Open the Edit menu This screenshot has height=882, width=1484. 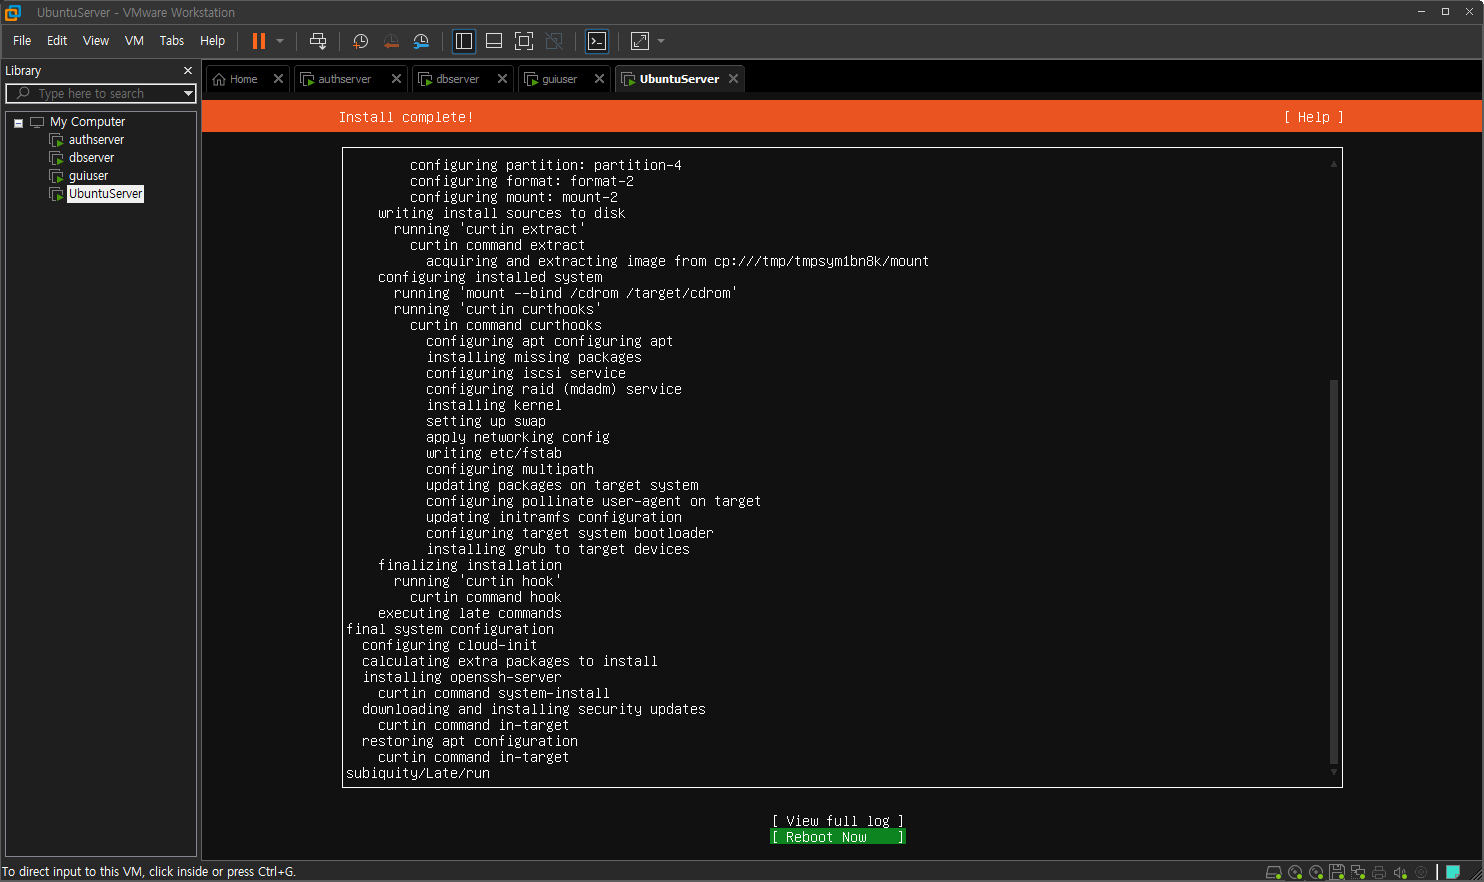pos(57,41)
